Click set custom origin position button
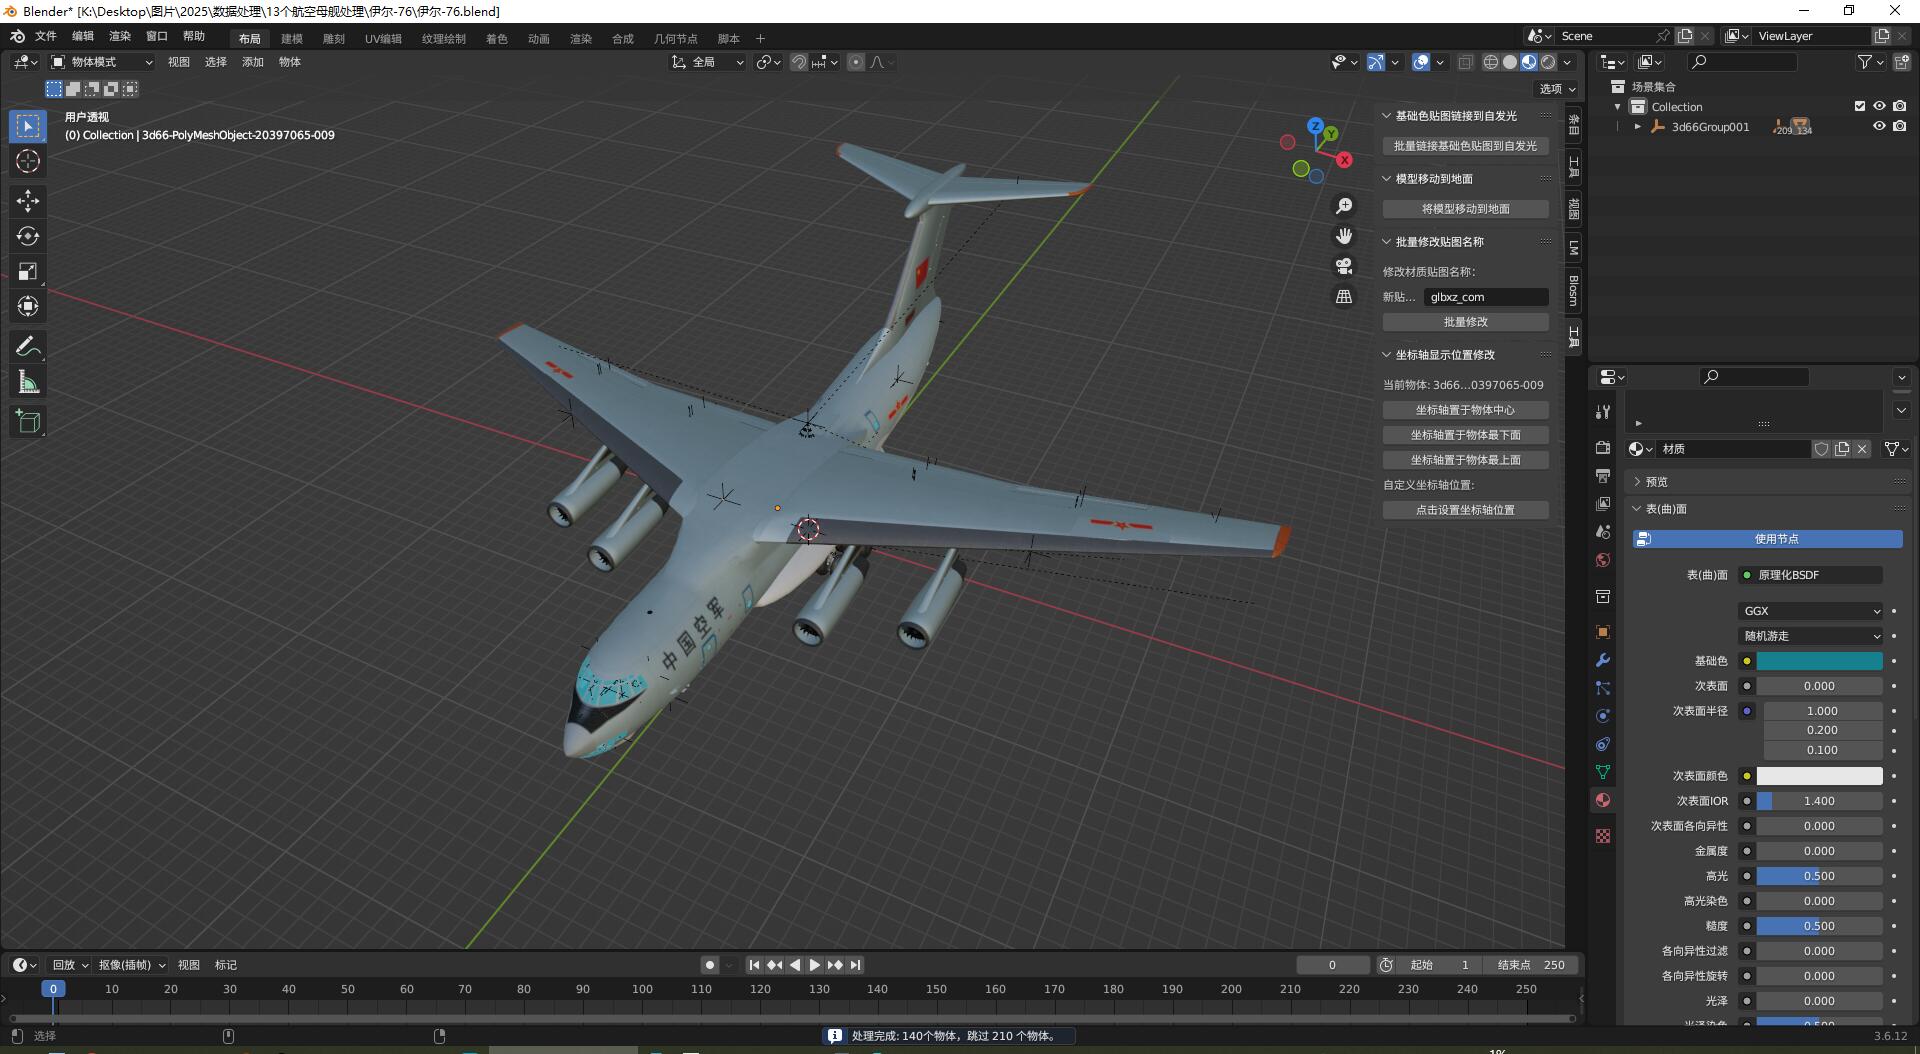Viewport: 1920px width, 1054px height. click(1466, 510)
